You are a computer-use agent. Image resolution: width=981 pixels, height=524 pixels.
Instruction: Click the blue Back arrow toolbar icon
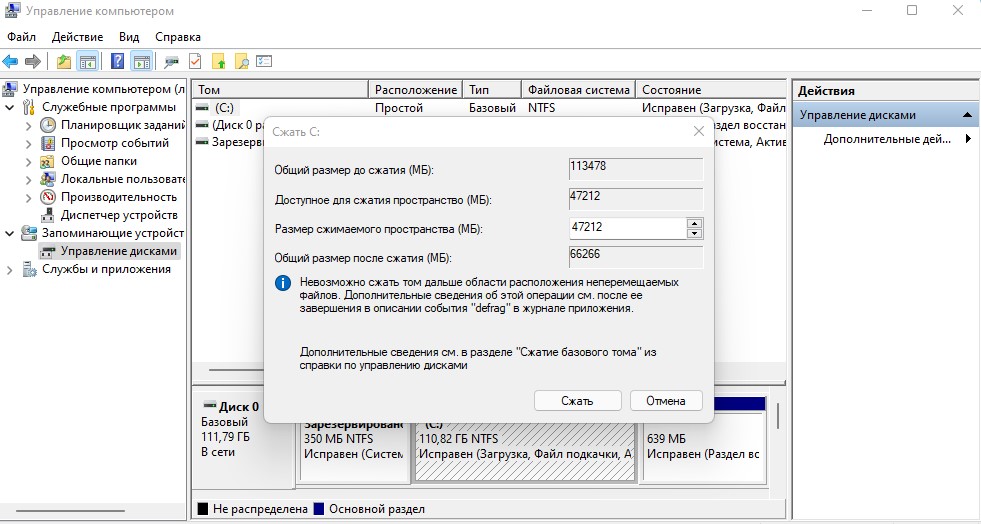pos(10,61)
